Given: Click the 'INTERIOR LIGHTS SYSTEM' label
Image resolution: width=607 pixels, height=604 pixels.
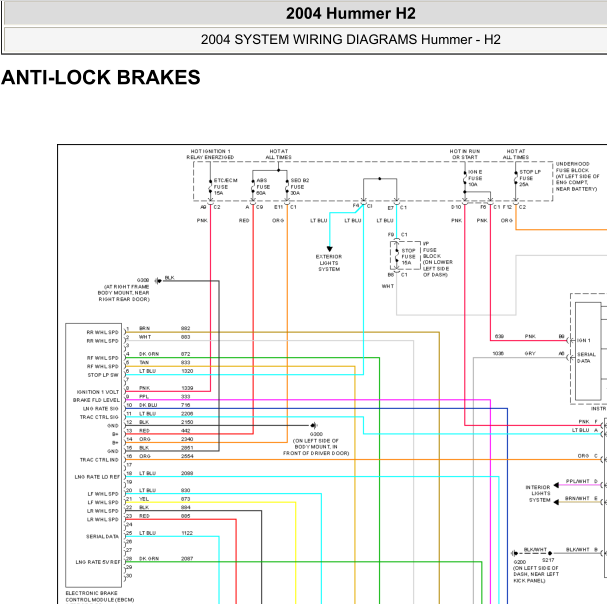Looking at the screenshot, I should 538,494.
